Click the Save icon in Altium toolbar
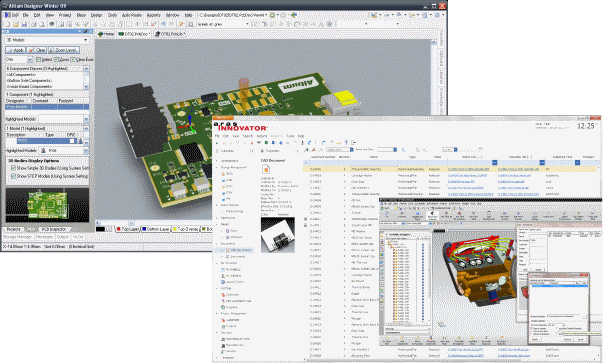The height and width of the screenshot is (363, 603). tap(24, 24)
